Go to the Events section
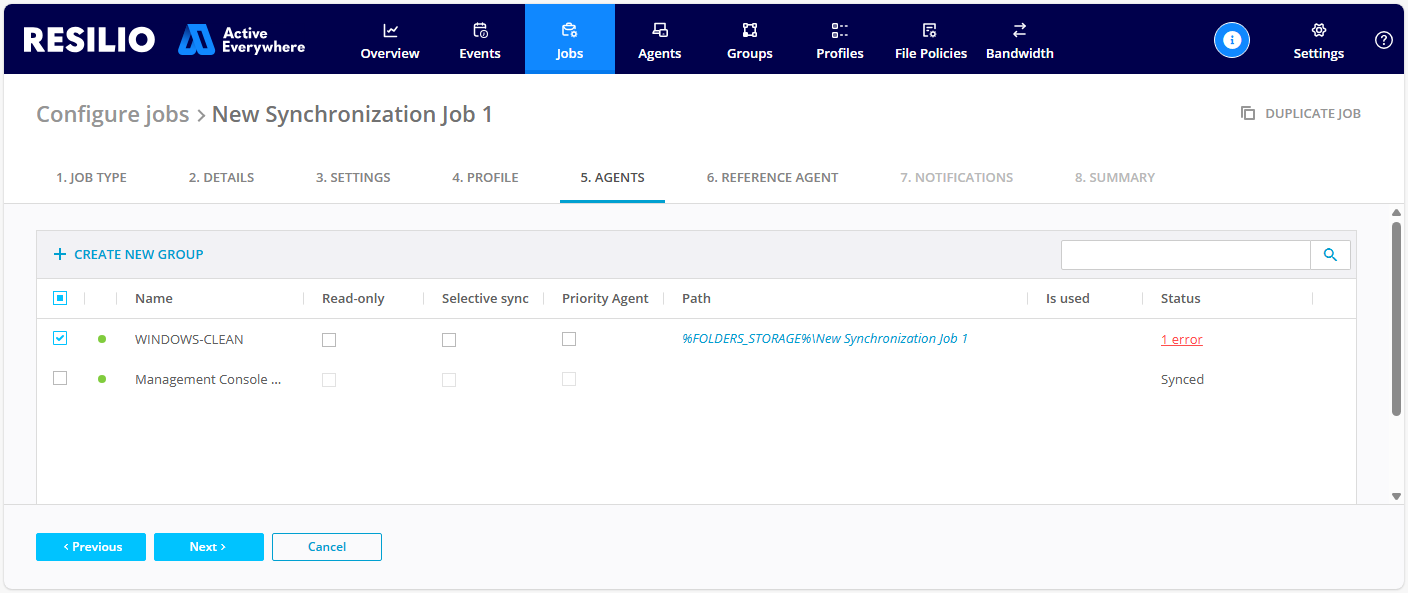Viewport: 1408px width, 593px height. 480,31
